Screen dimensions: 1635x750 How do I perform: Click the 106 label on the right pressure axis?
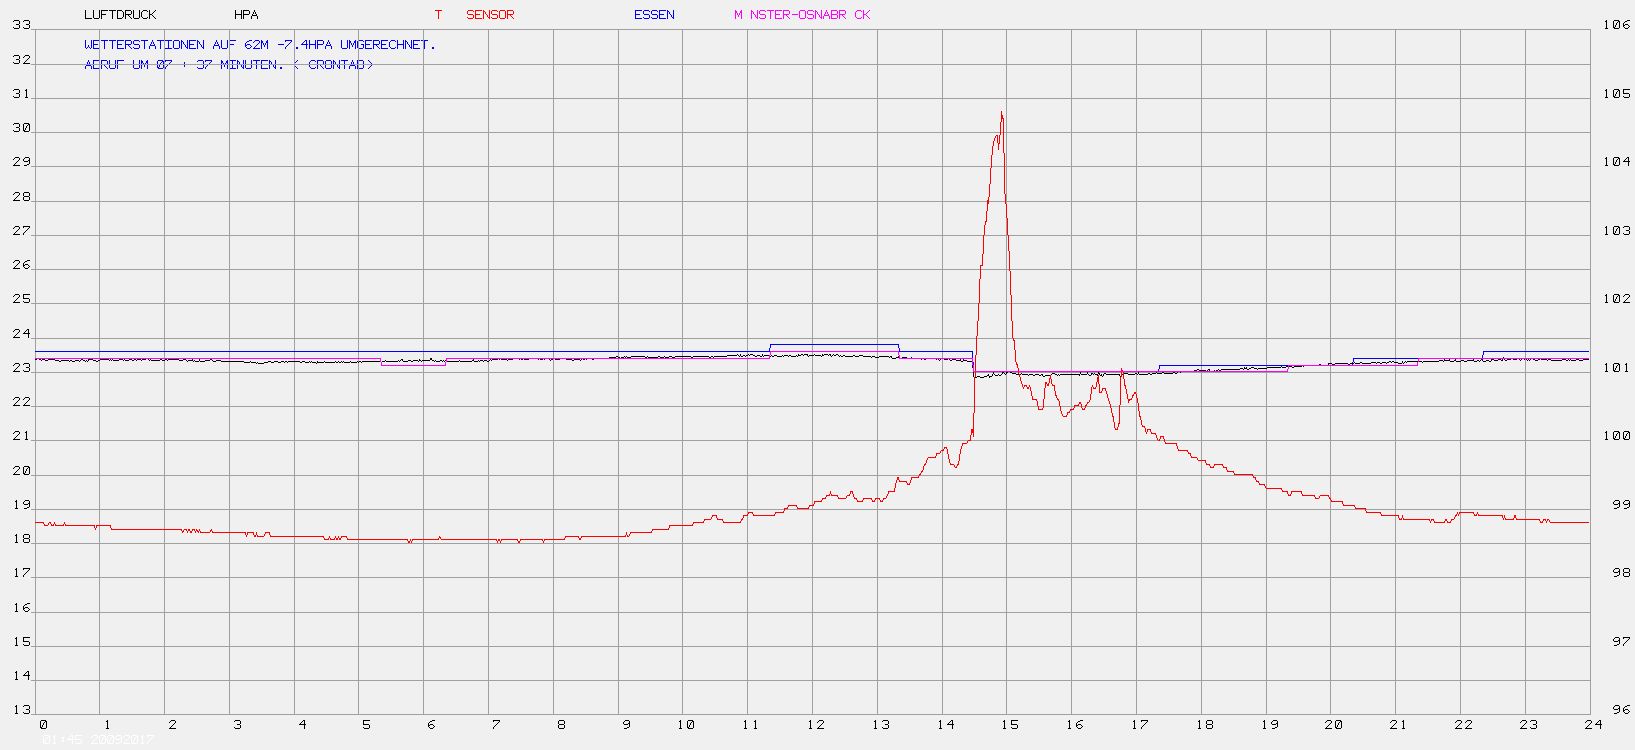pyautogui.click(x=1617, y=25)
